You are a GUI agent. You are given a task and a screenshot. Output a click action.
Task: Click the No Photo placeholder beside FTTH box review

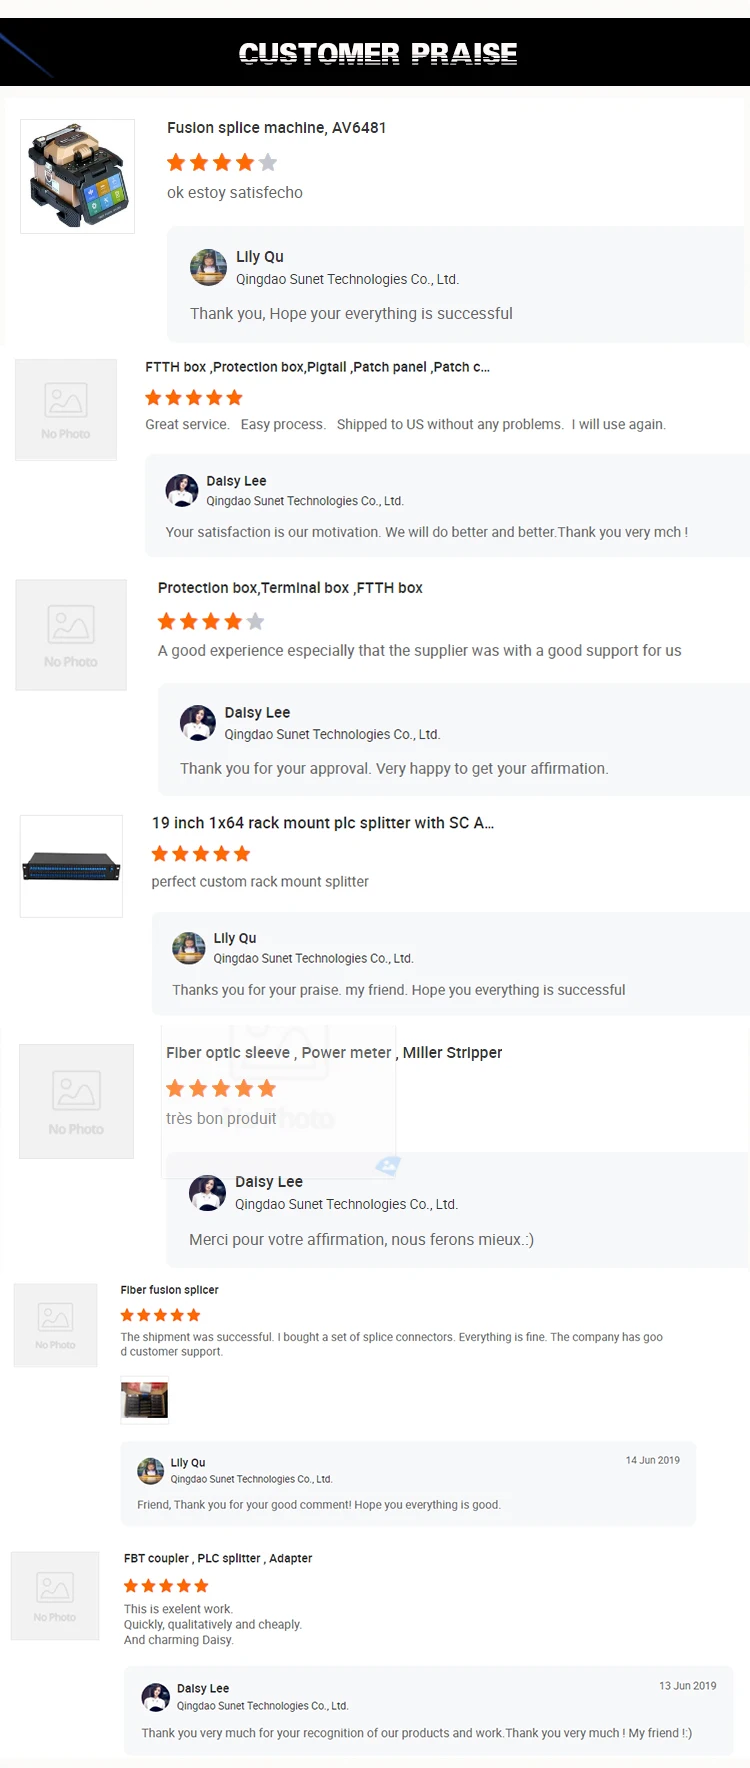coord(66,410)
